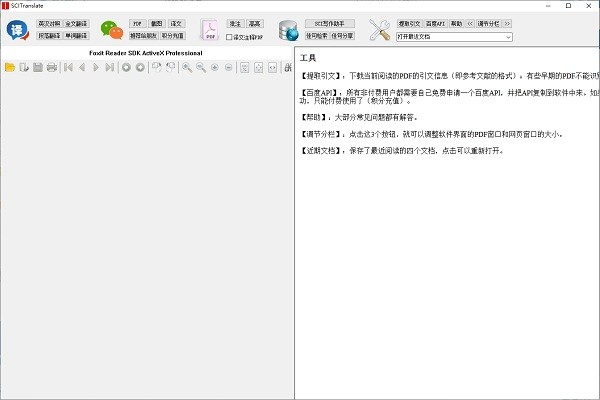Click the wrench and screwdriver tools icon
Viewport: 600px width, 400px height.
380,29
